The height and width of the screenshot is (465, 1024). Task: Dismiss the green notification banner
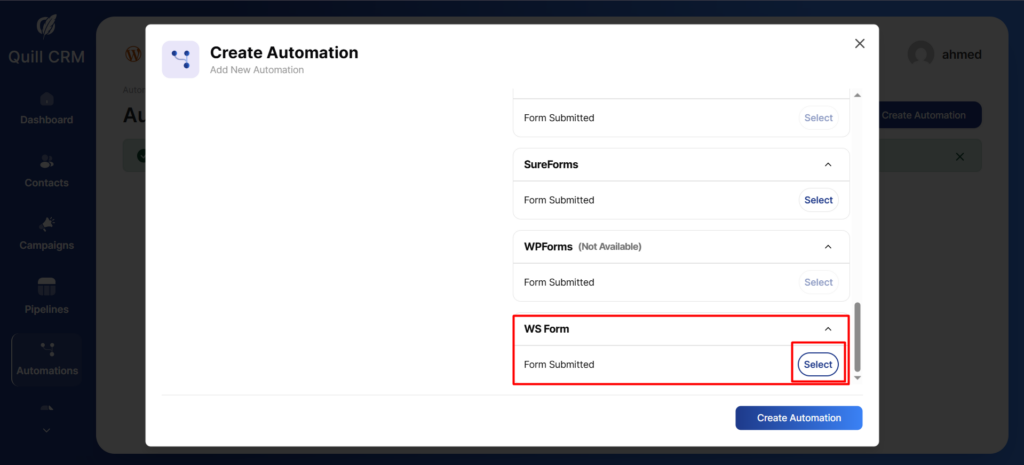click(960, 157)
